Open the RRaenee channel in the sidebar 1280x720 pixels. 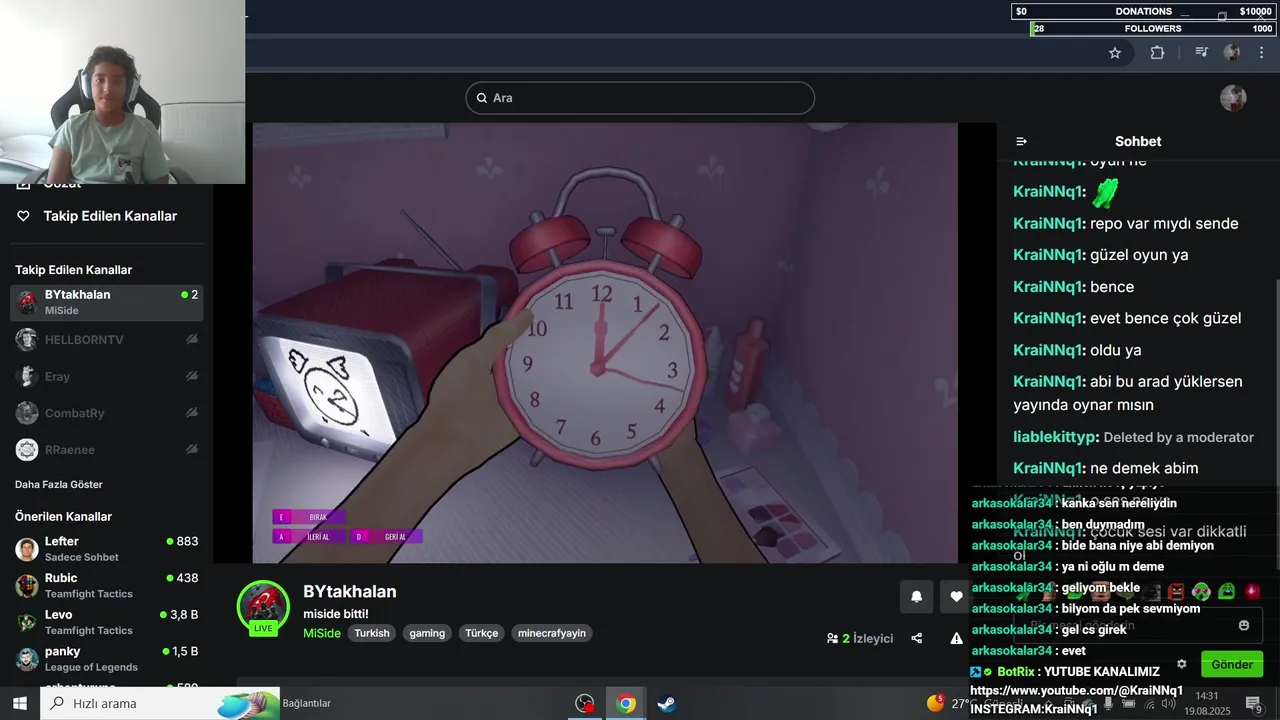pyautogui.click(x=107, y=450)
